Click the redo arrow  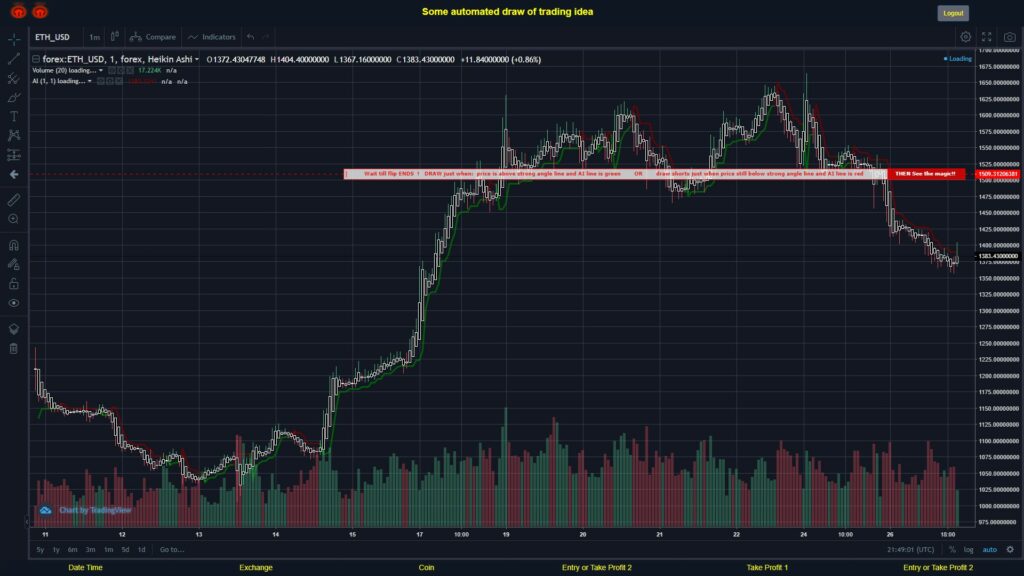coord(265,37)
